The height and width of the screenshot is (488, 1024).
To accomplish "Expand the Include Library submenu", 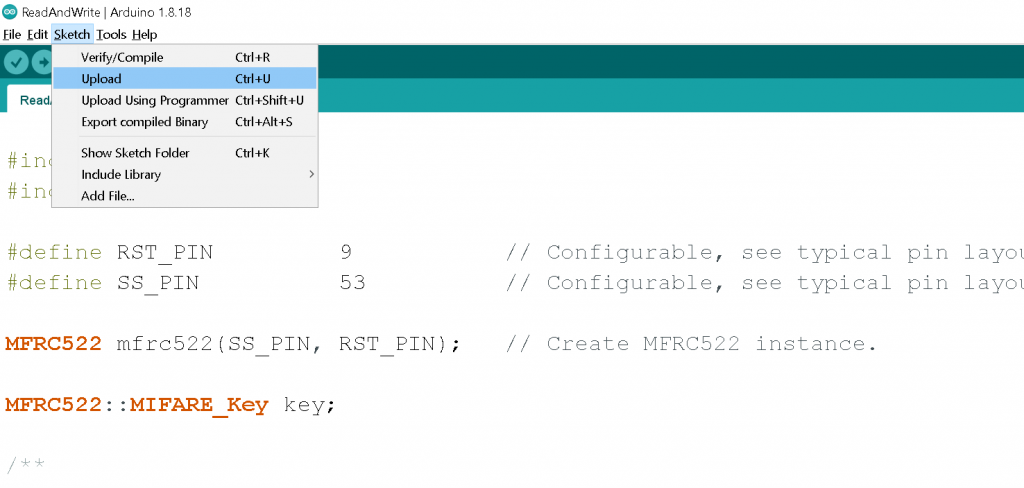I will (x=121, y=174).
